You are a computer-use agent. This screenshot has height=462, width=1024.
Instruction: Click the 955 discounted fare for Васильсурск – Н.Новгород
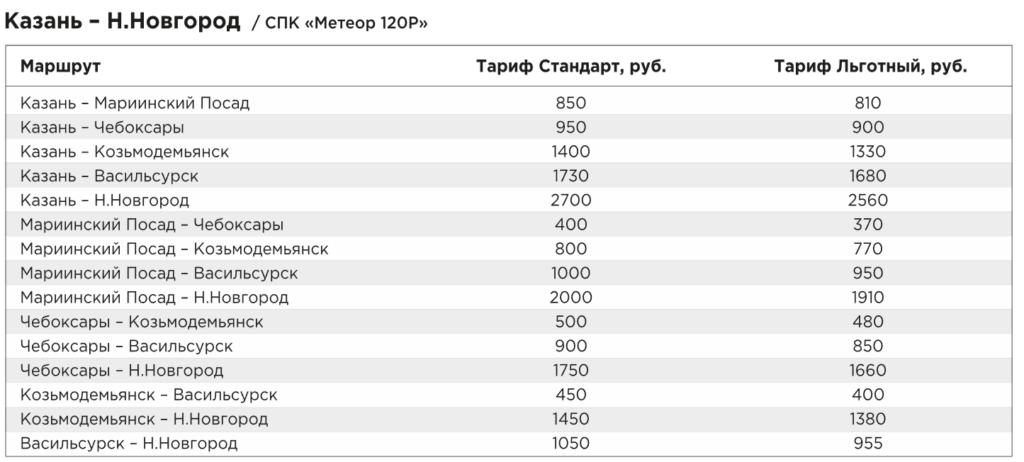click(x=867, y=443)
